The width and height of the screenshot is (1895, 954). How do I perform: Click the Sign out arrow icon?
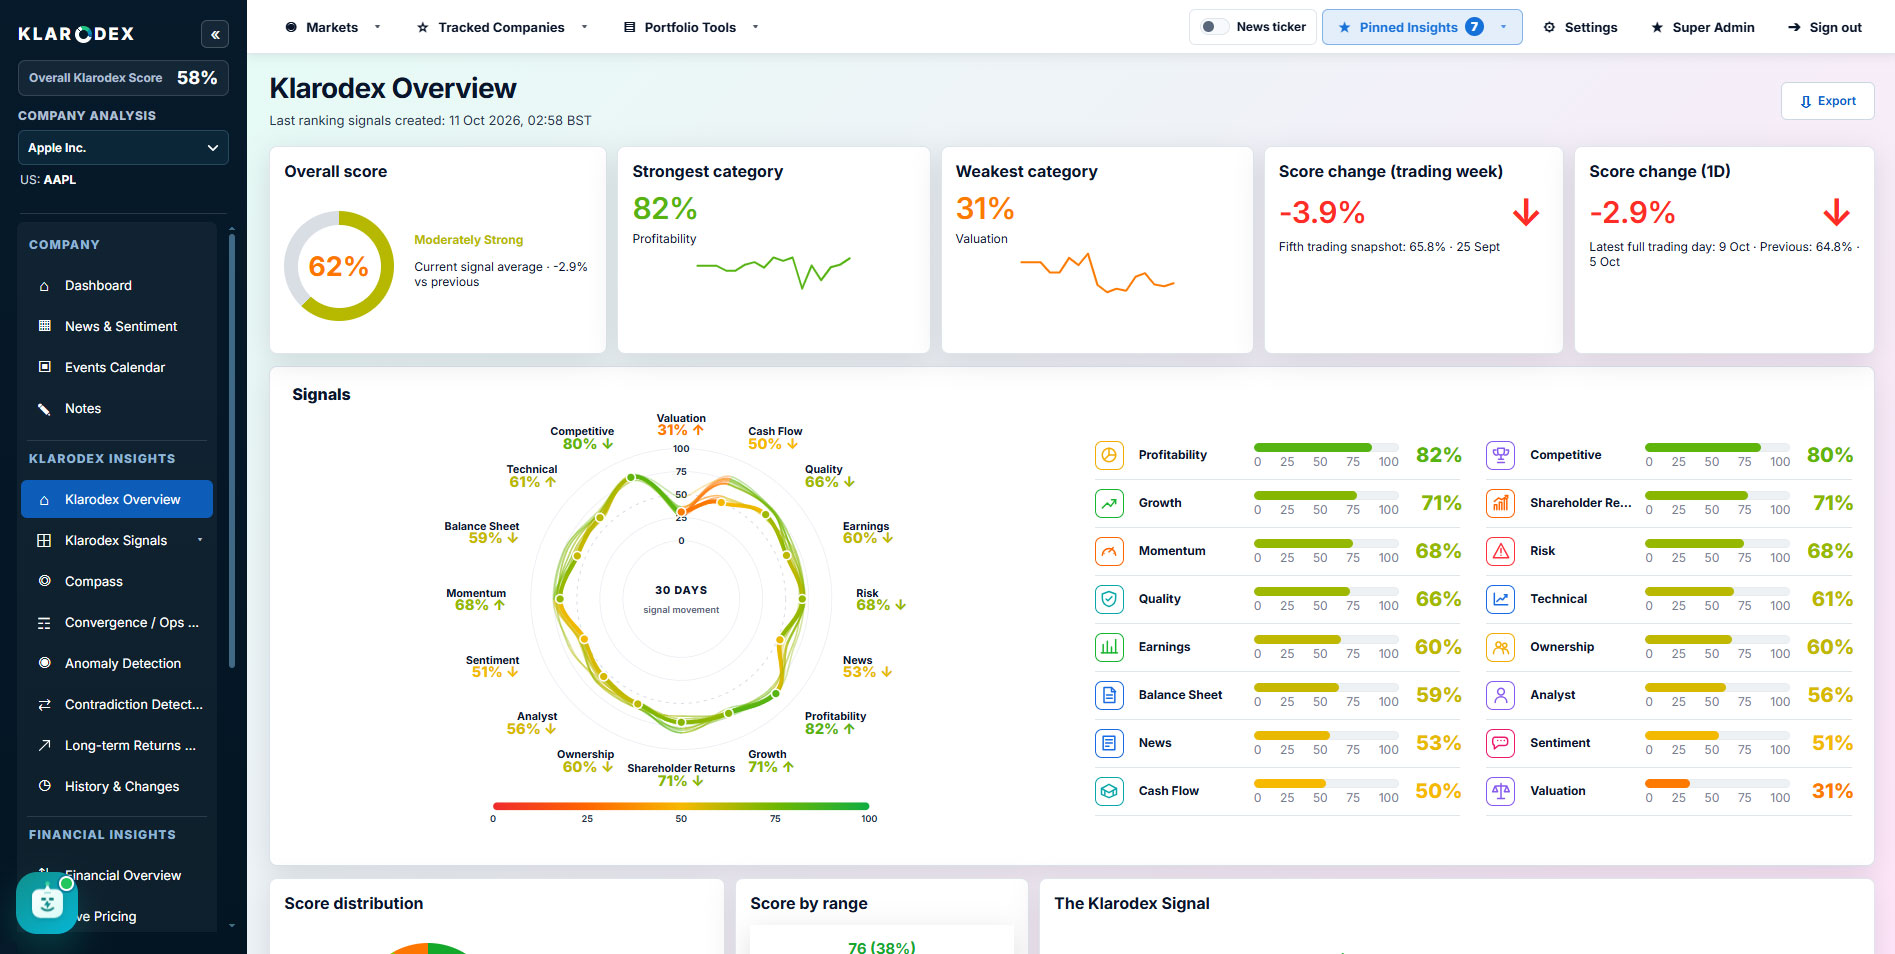pyautogui.click(x=1794, y=27)
